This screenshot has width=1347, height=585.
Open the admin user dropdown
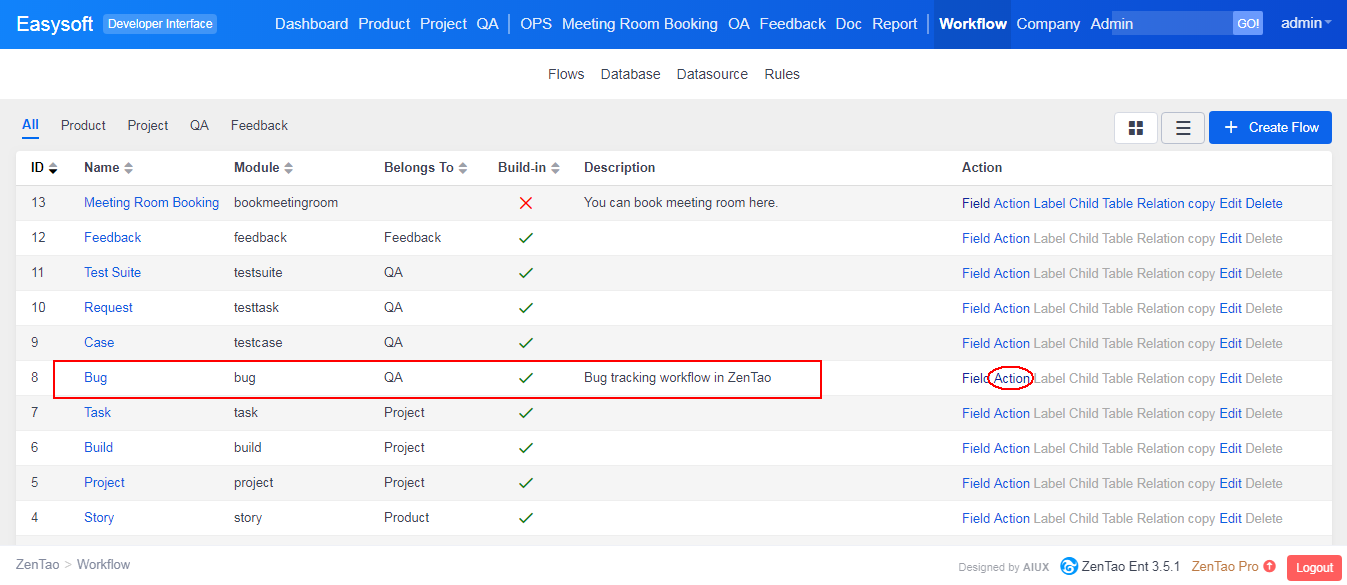tap(1306, 23)
